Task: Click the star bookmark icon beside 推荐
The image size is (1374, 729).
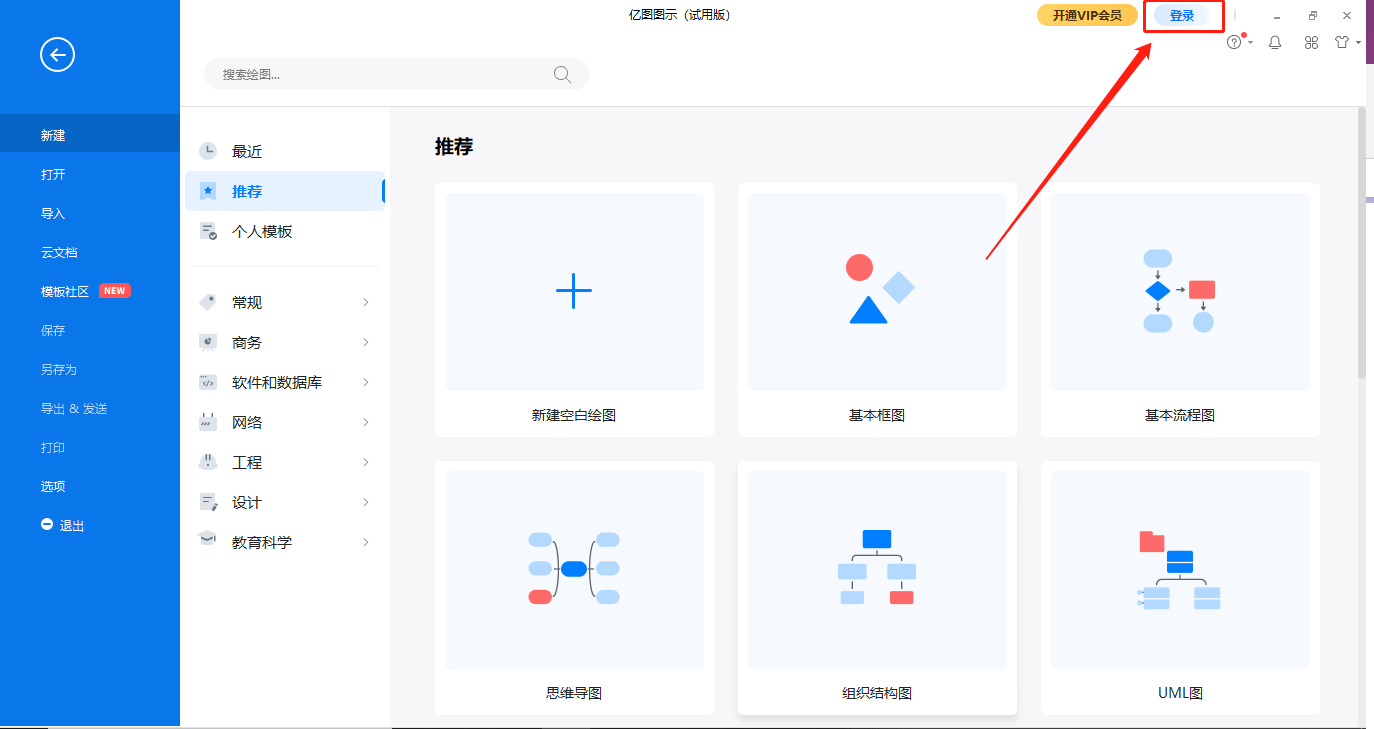Action: tap(208, 191)
